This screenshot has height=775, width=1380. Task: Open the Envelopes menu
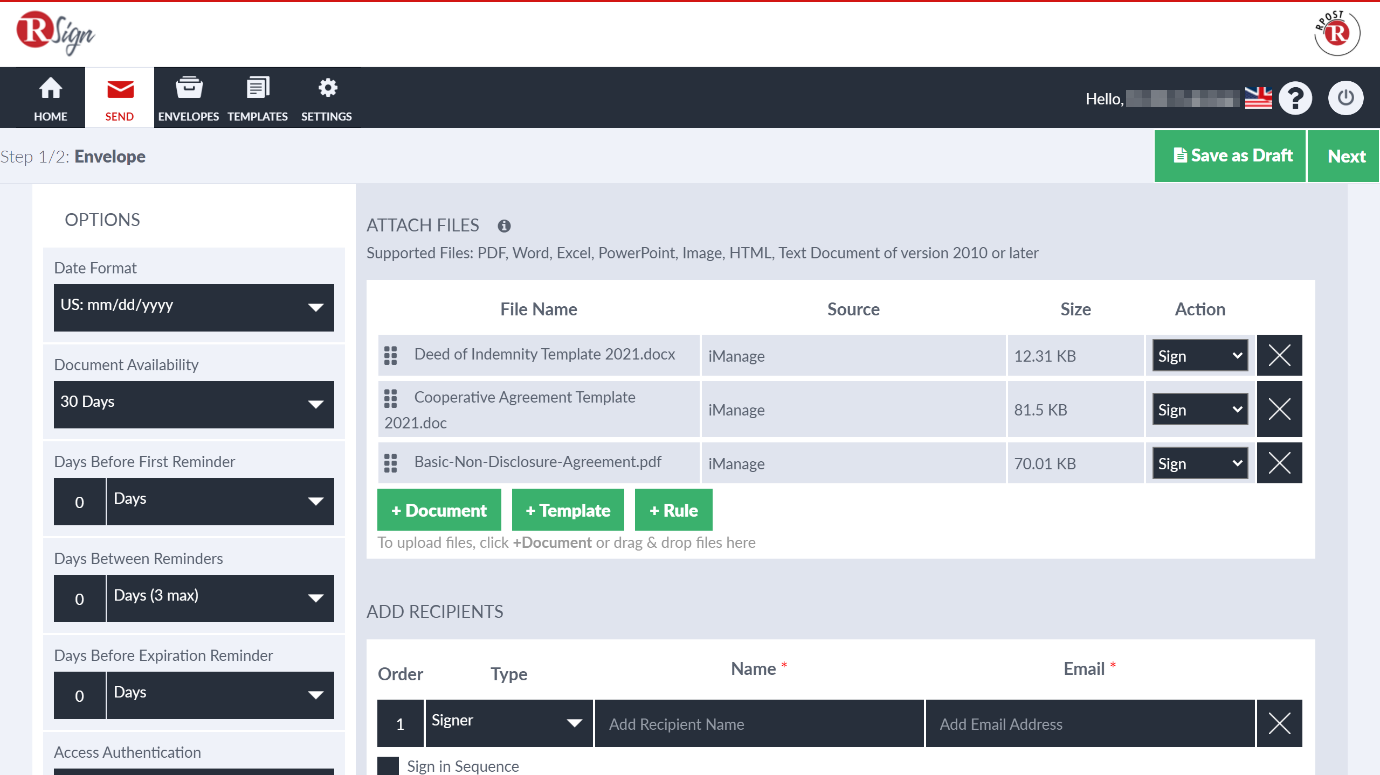188,98
